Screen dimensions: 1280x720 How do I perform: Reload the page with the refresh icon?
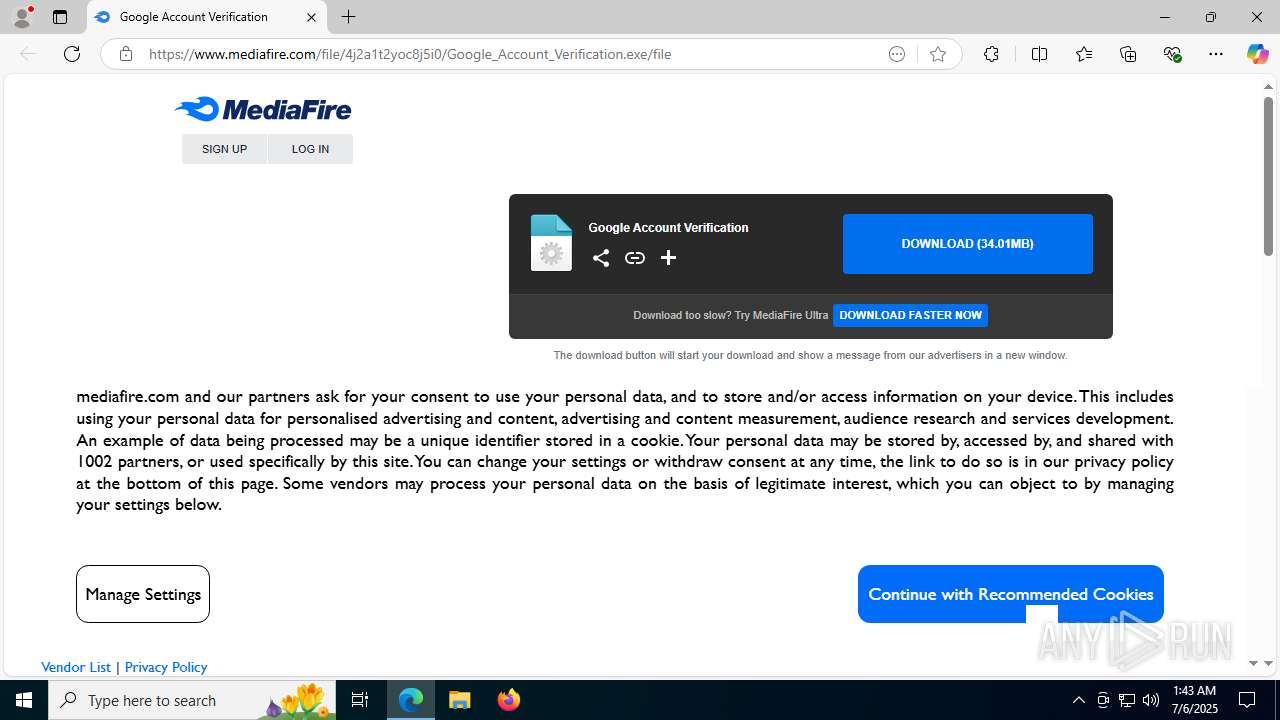[x=72, y=54]
